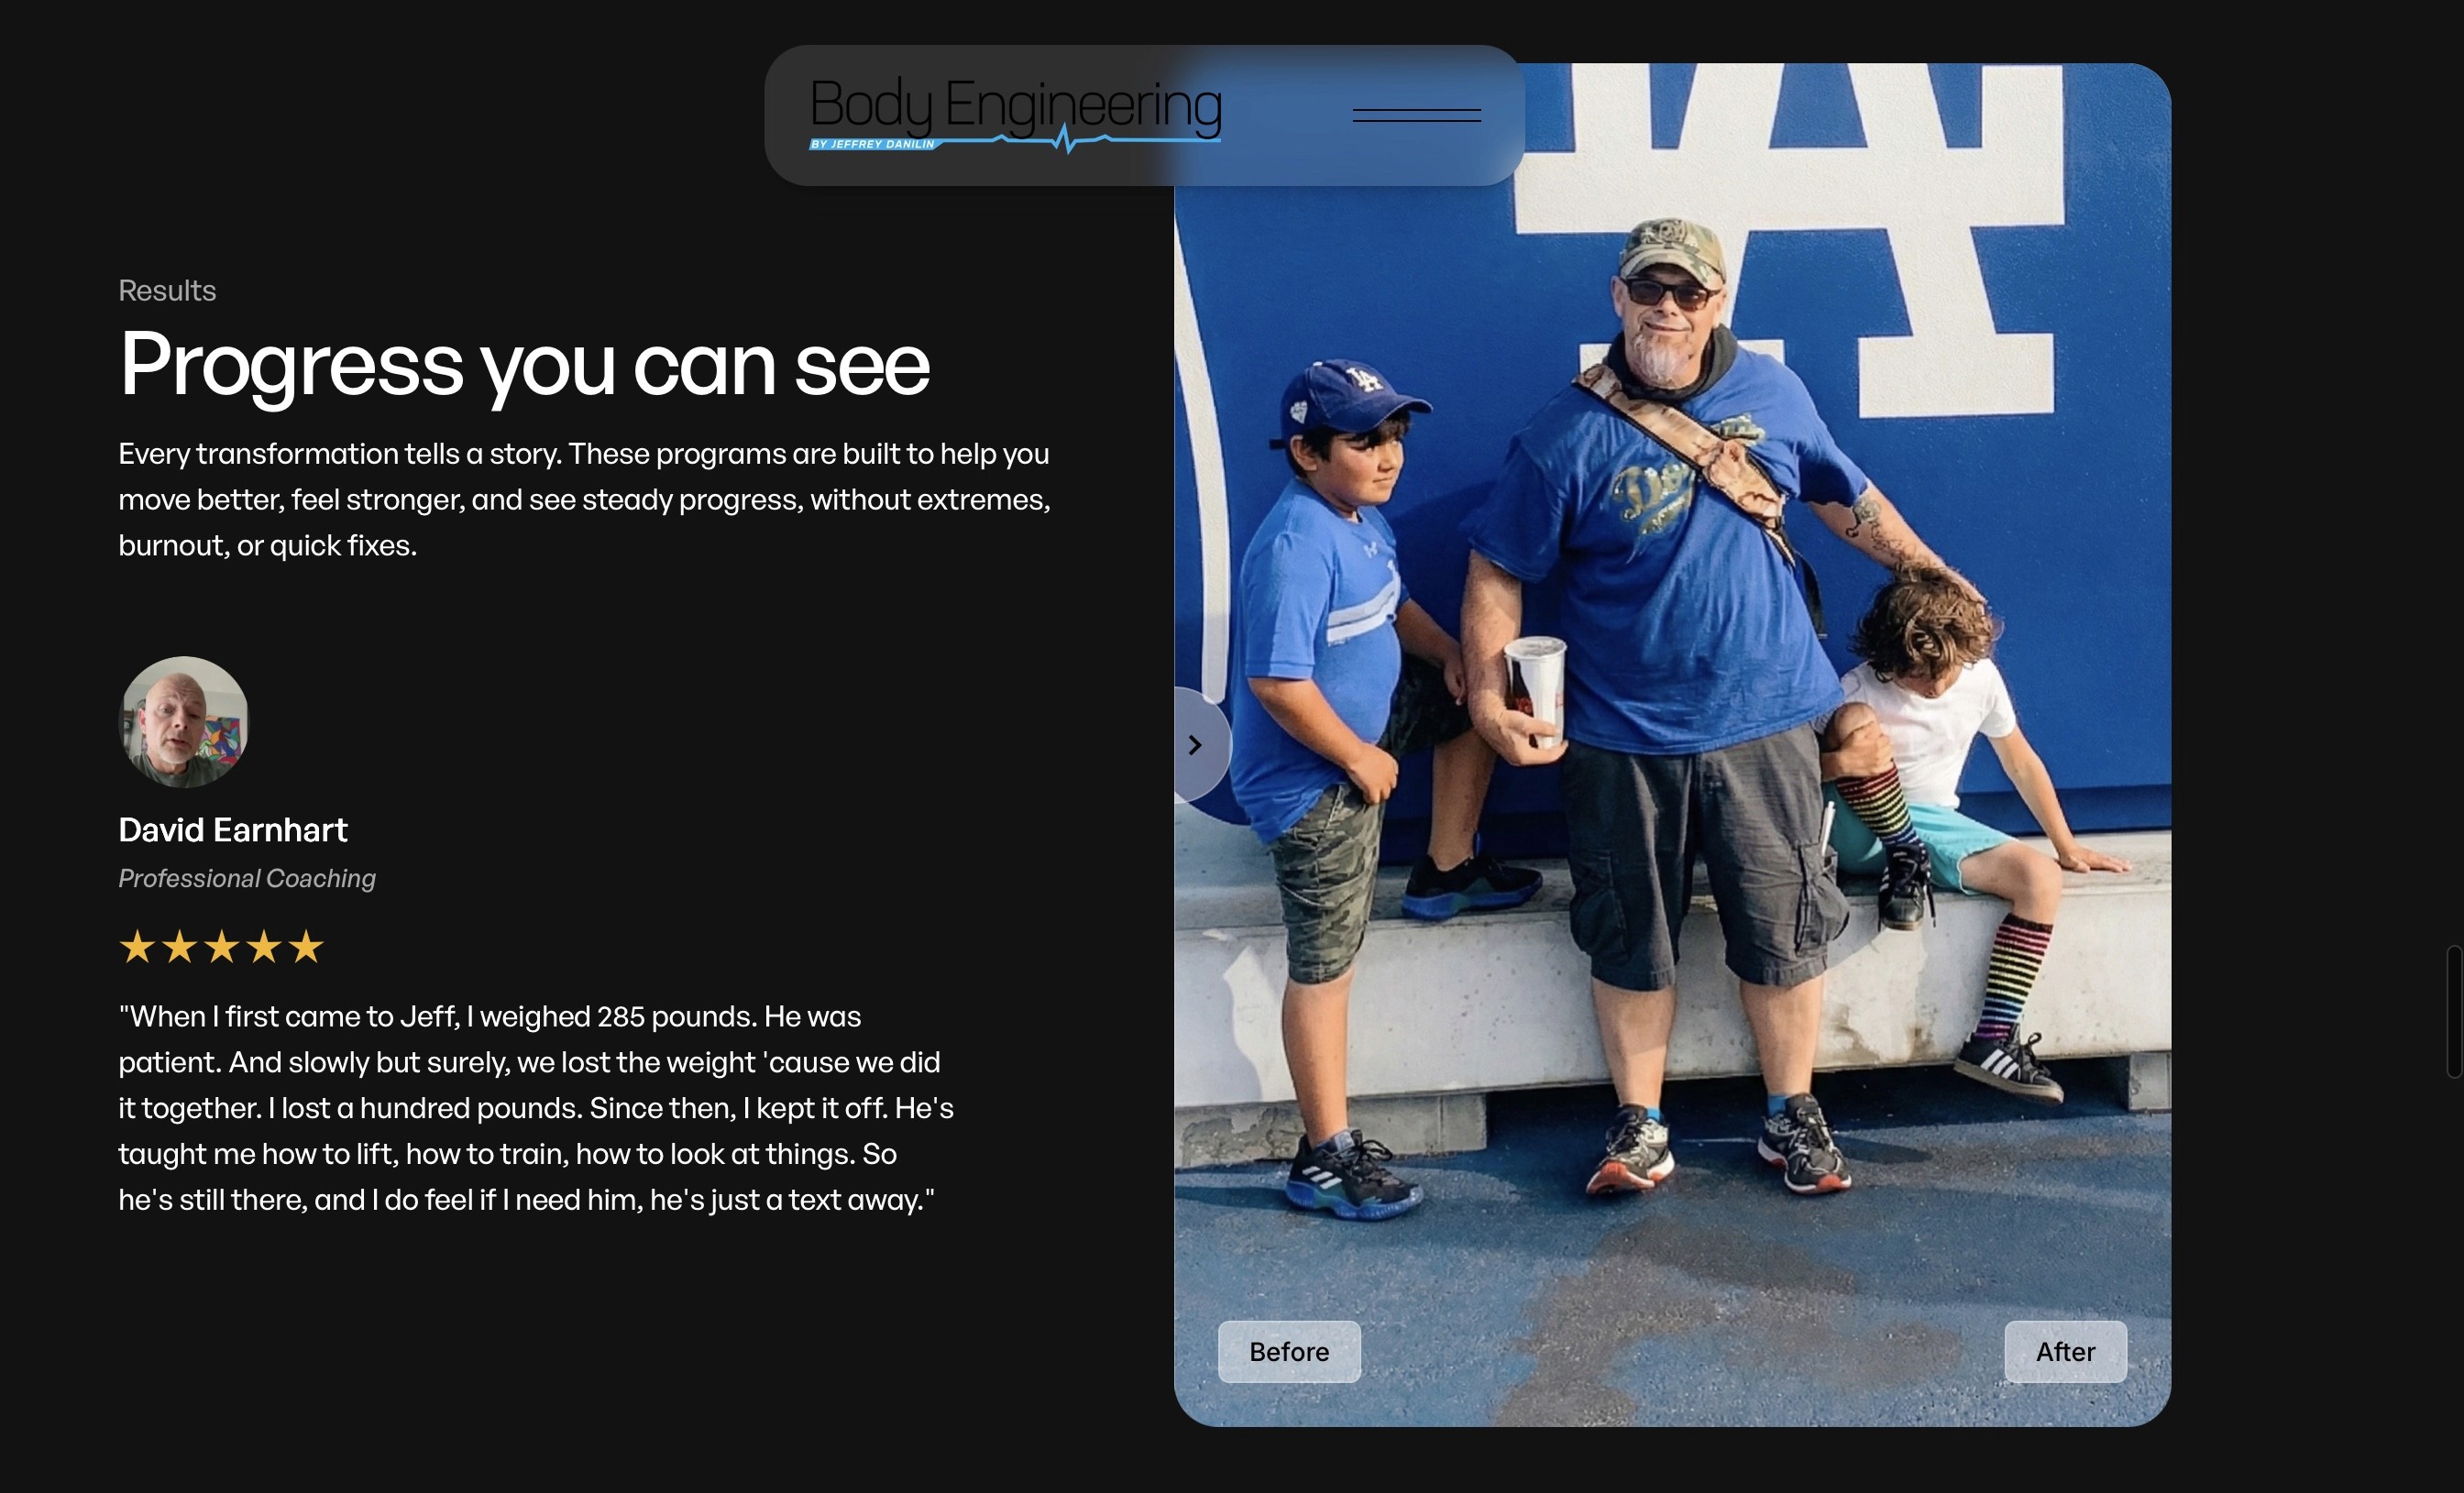
Task: Click the transformation photo of the man in the Dodgers shirt
Action: tap(1672, 745)
